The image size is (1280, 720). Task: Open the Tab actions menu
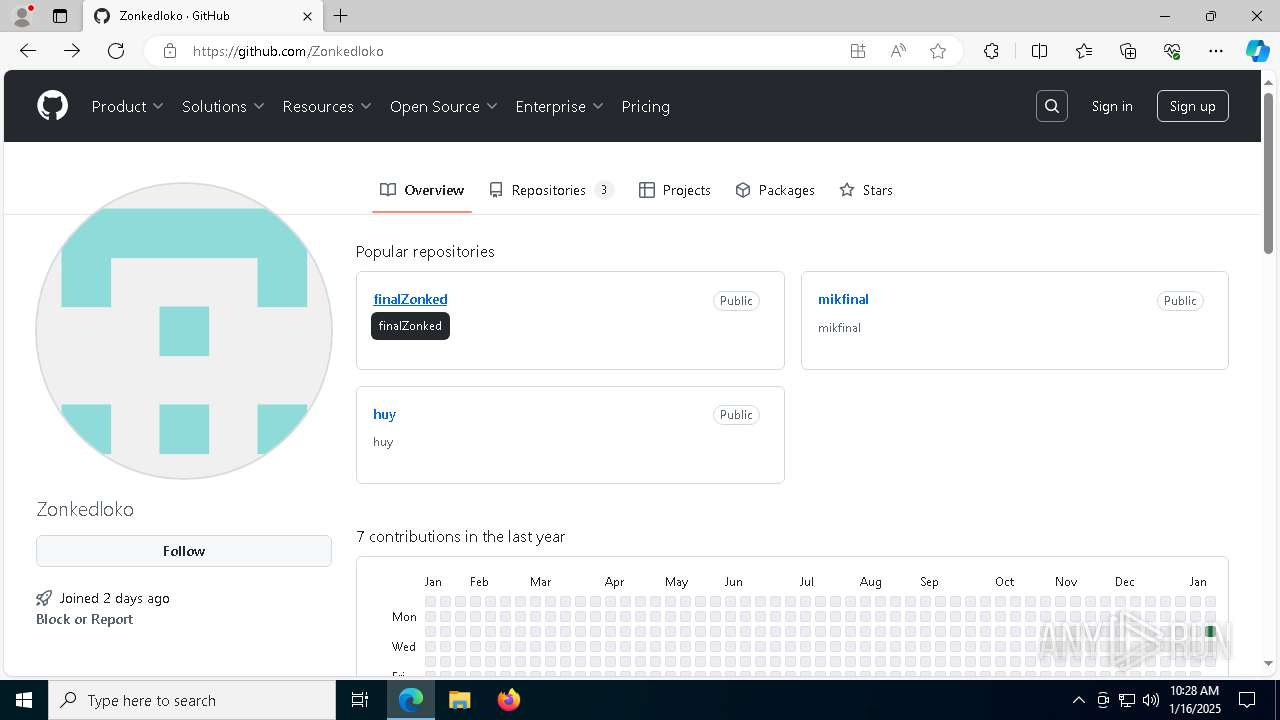pyautogui.click(x=60, y=16)
